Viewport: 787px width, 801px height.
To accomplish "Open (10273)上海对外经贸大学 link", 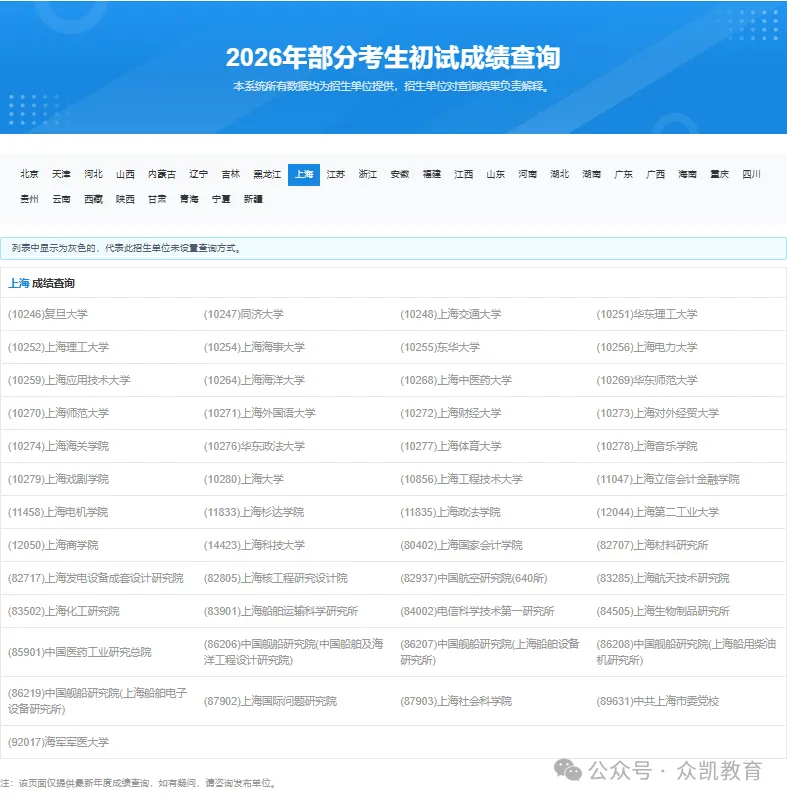I will (658, 413).
